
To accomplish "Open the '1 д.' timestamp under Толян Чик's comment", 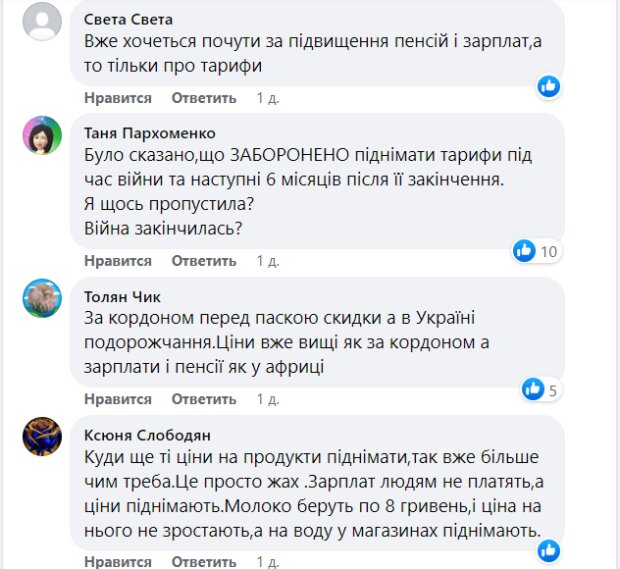I will click(267, 399).
